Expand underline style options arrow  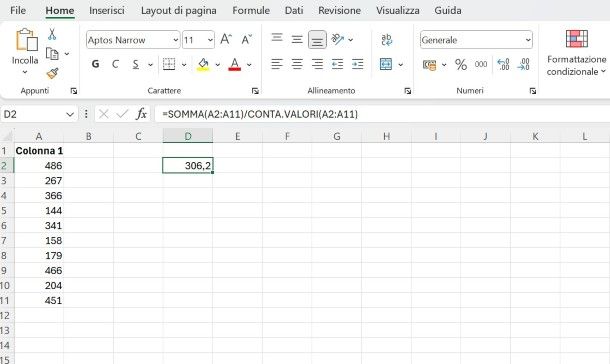point(150,65)
